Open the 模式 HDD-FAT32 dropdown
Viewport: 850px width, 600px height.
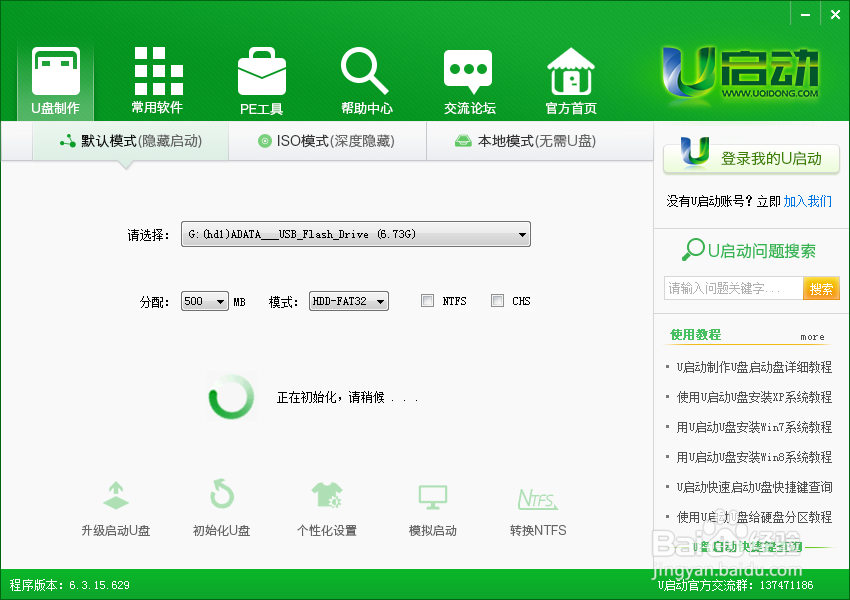[349, 301]
